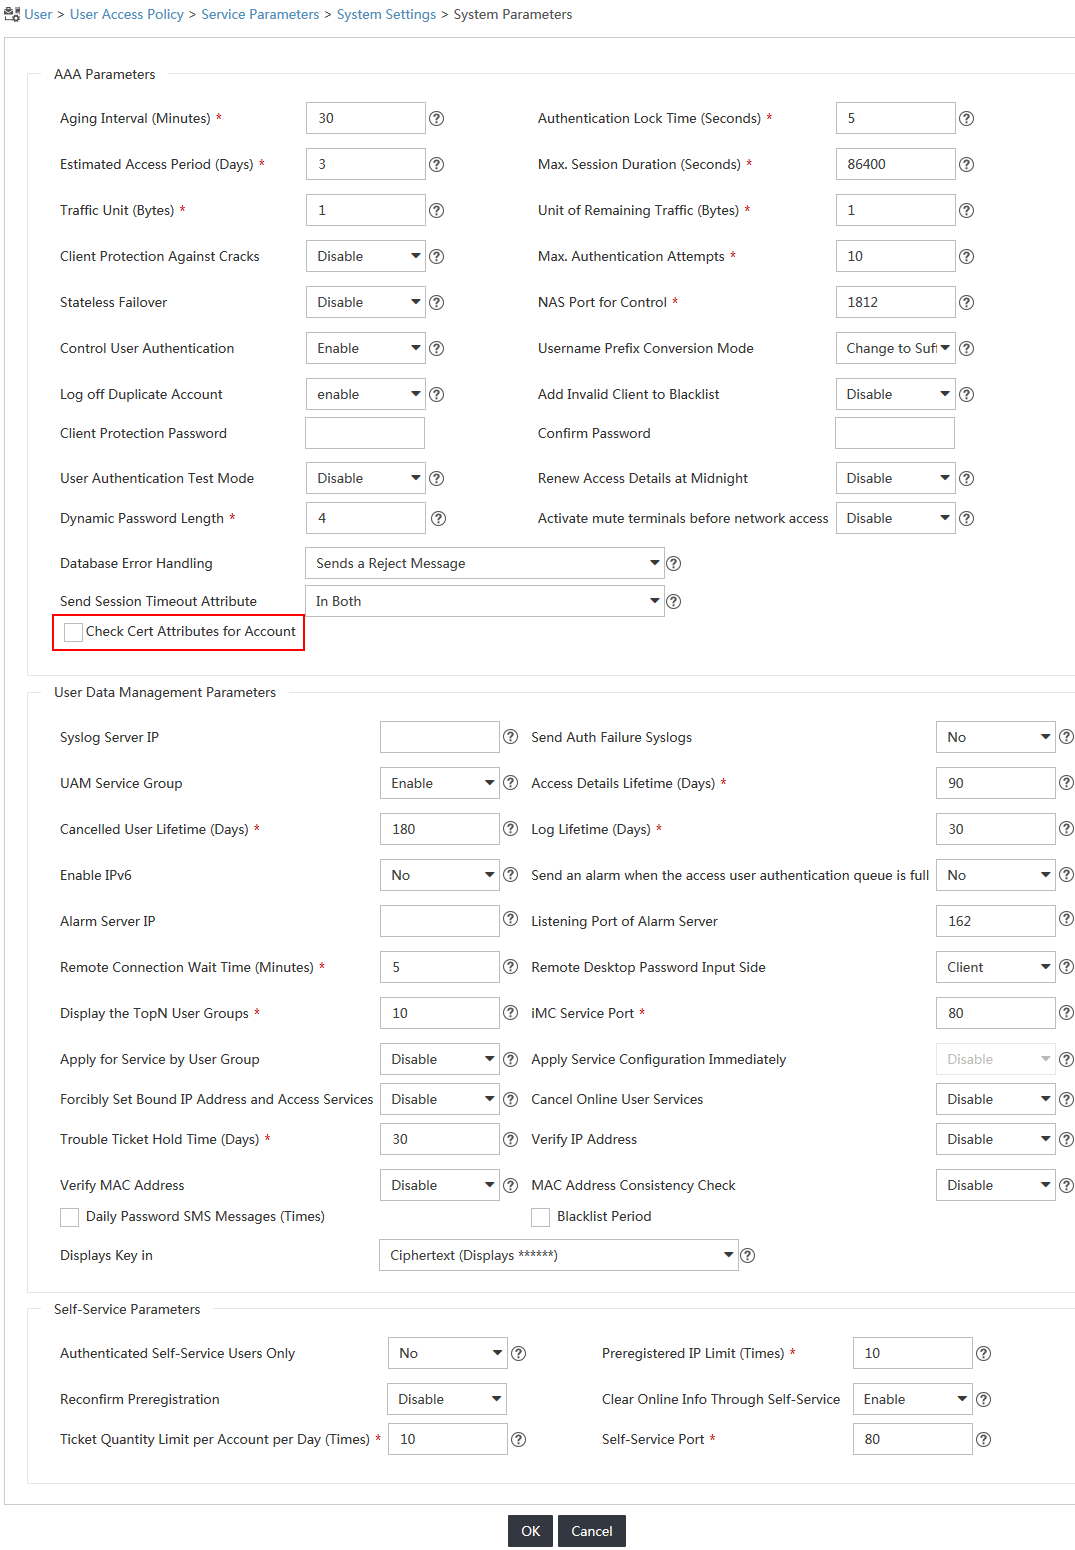Open Verify MAC Address dropdown
The height and width of the screenshot is (1550, 1075).
tap(439, 1185)
